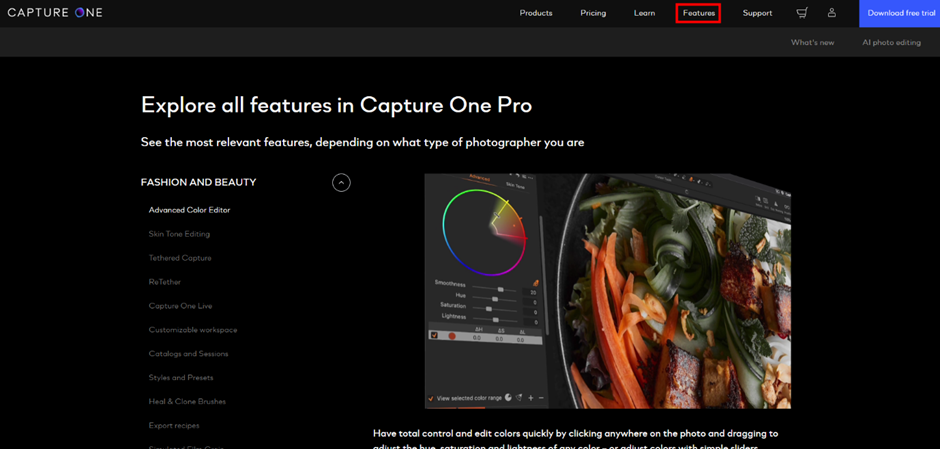940x449 pixels.
Task: Click the minus icon in the color editor
Action: click(541, 398)
